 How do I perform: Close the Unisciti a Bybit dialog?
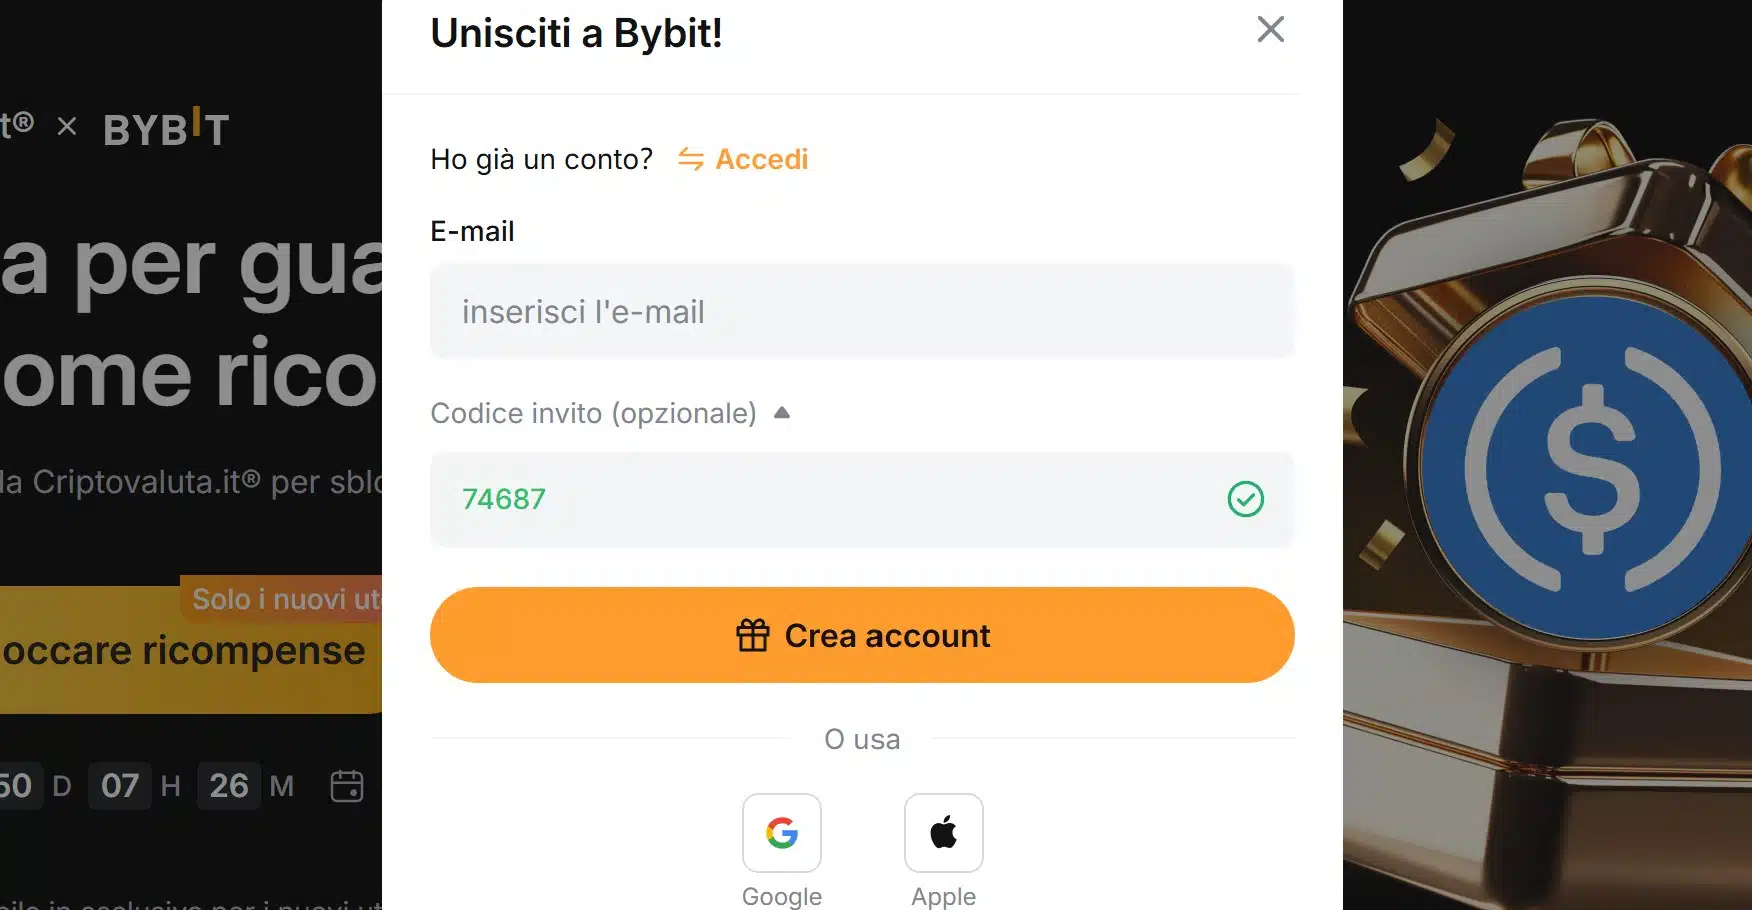1270,30
